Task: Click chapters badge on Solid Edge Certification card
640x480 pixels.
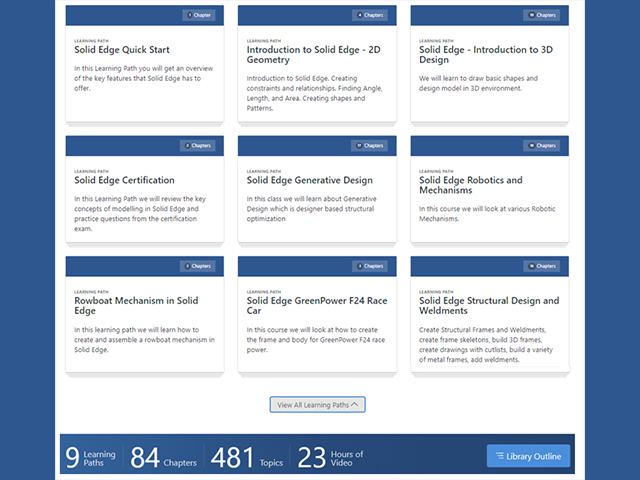Action: tap(198, 145)
